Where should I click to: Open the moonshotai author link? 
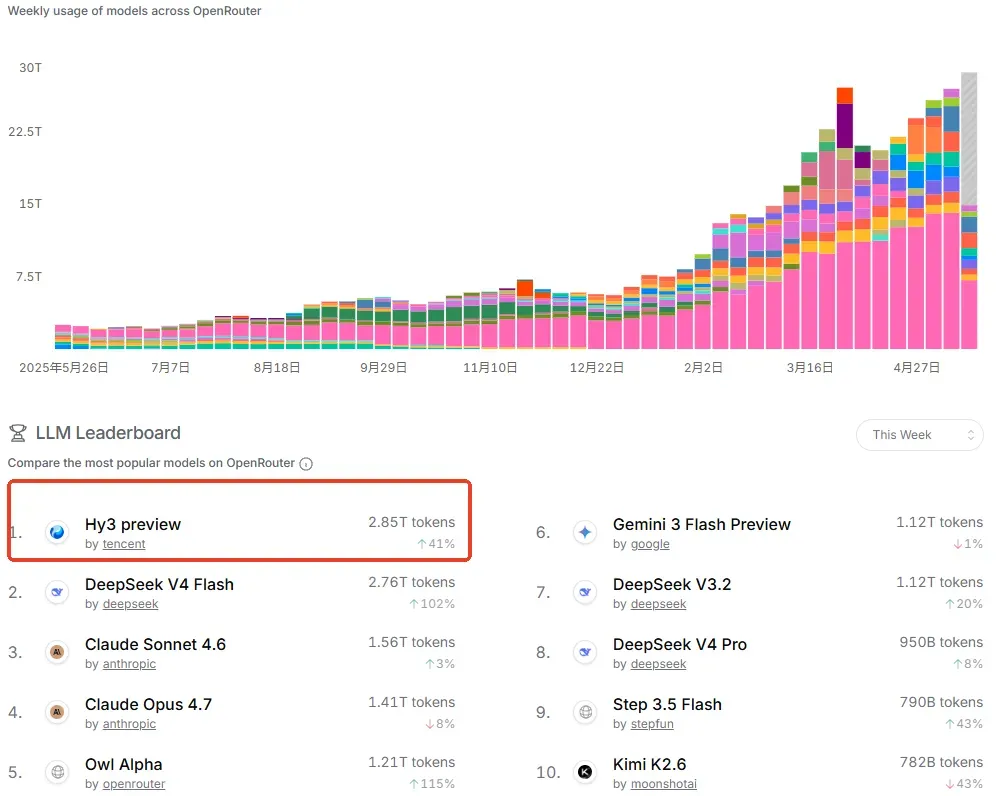pyautogui.click(x=663, y=784)
